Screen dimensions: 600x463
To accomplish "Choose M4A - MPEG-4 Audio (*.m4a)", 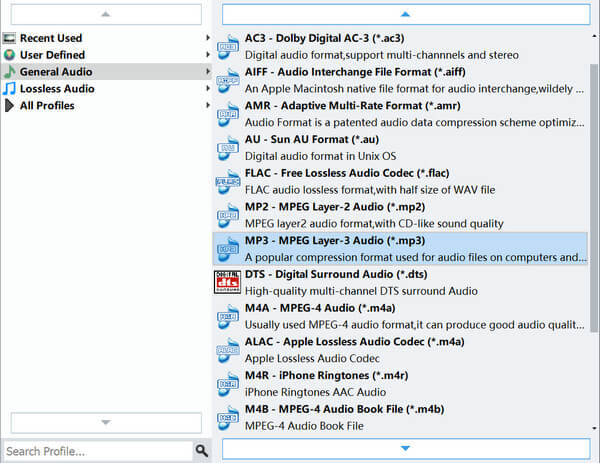I will point(400,316).
